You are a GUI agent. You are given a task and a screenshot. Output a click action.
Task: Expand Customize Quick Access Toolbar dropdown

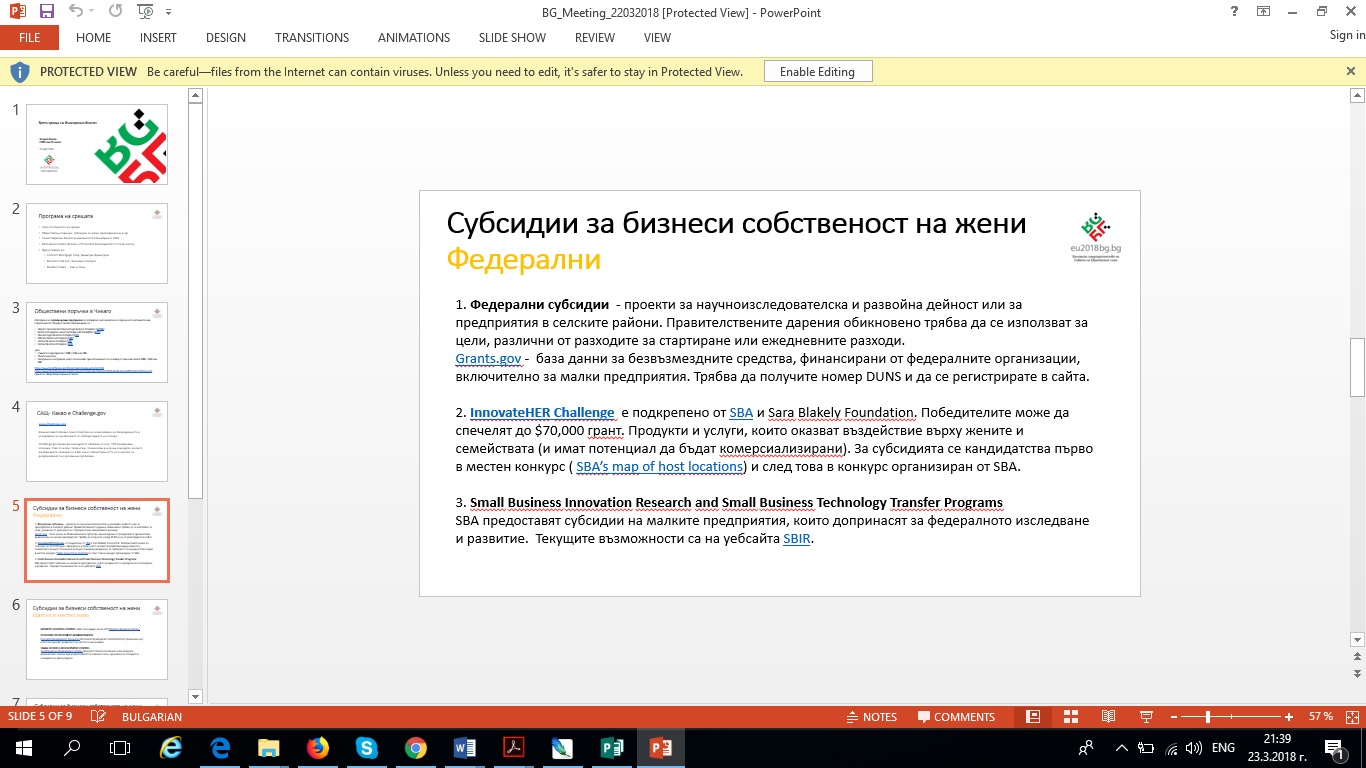[x=167, y=12]
